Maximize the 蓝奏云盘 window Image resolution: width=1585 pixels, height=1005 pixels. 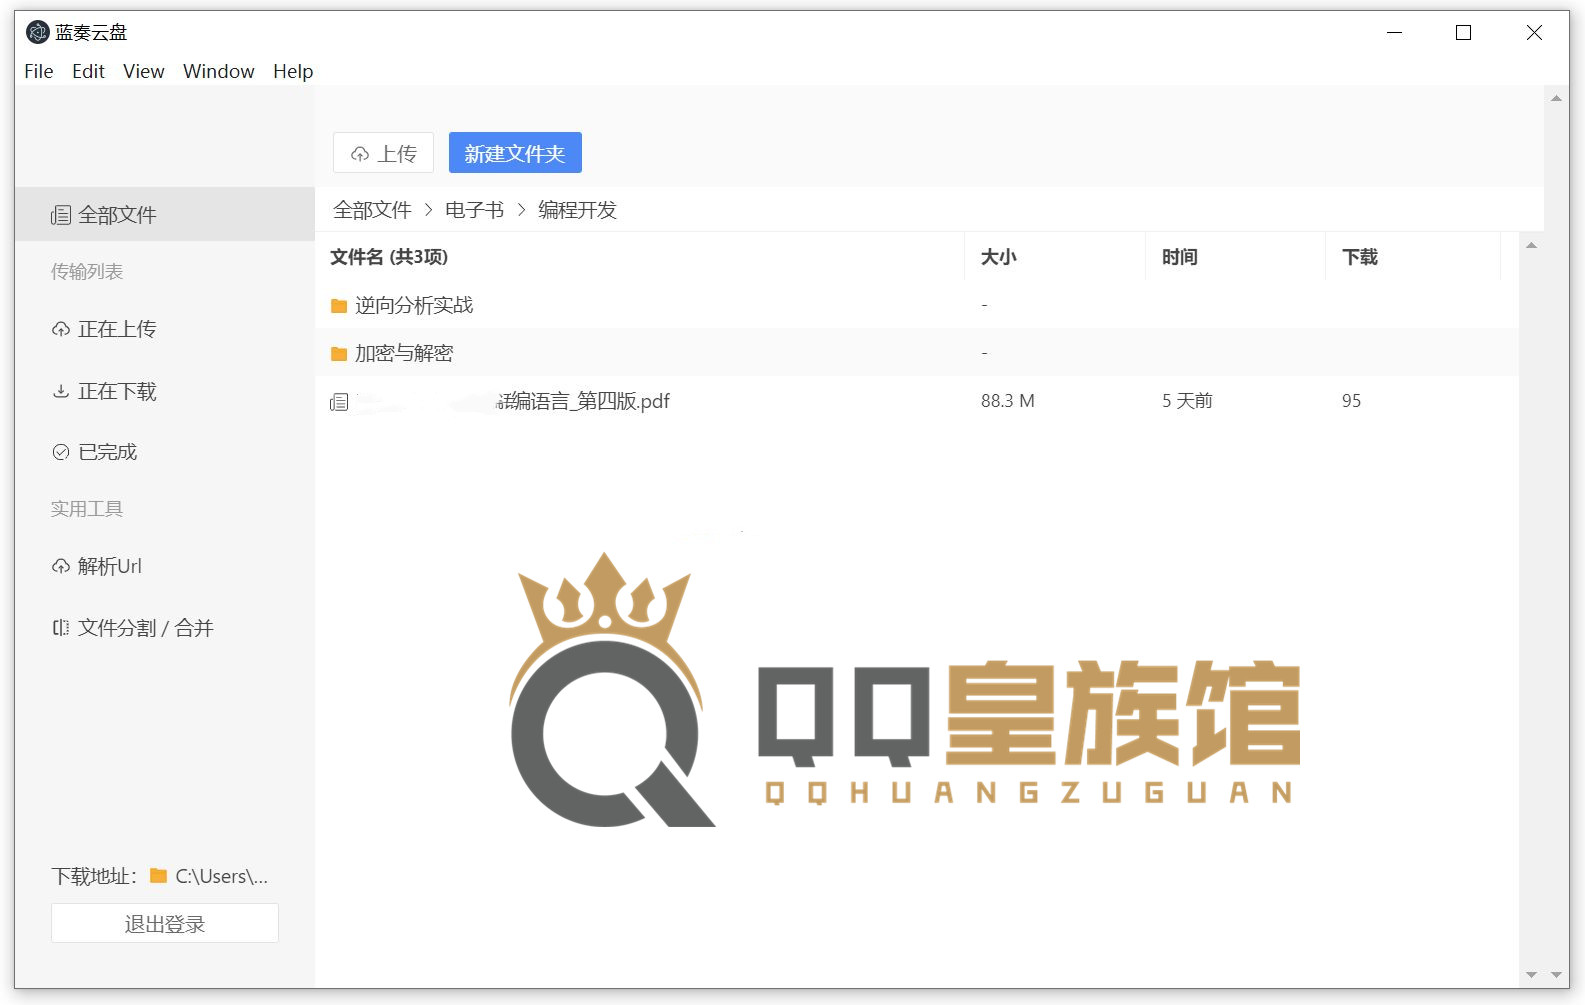point(1463,32)
